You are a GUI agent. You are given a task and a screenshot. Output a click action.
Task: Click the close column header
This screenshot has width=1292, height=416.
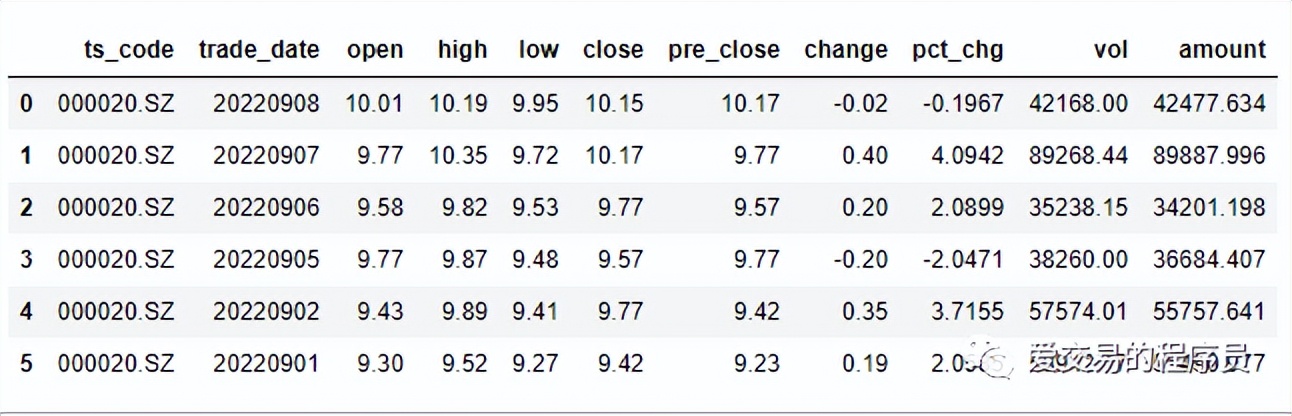pos(613,50)
